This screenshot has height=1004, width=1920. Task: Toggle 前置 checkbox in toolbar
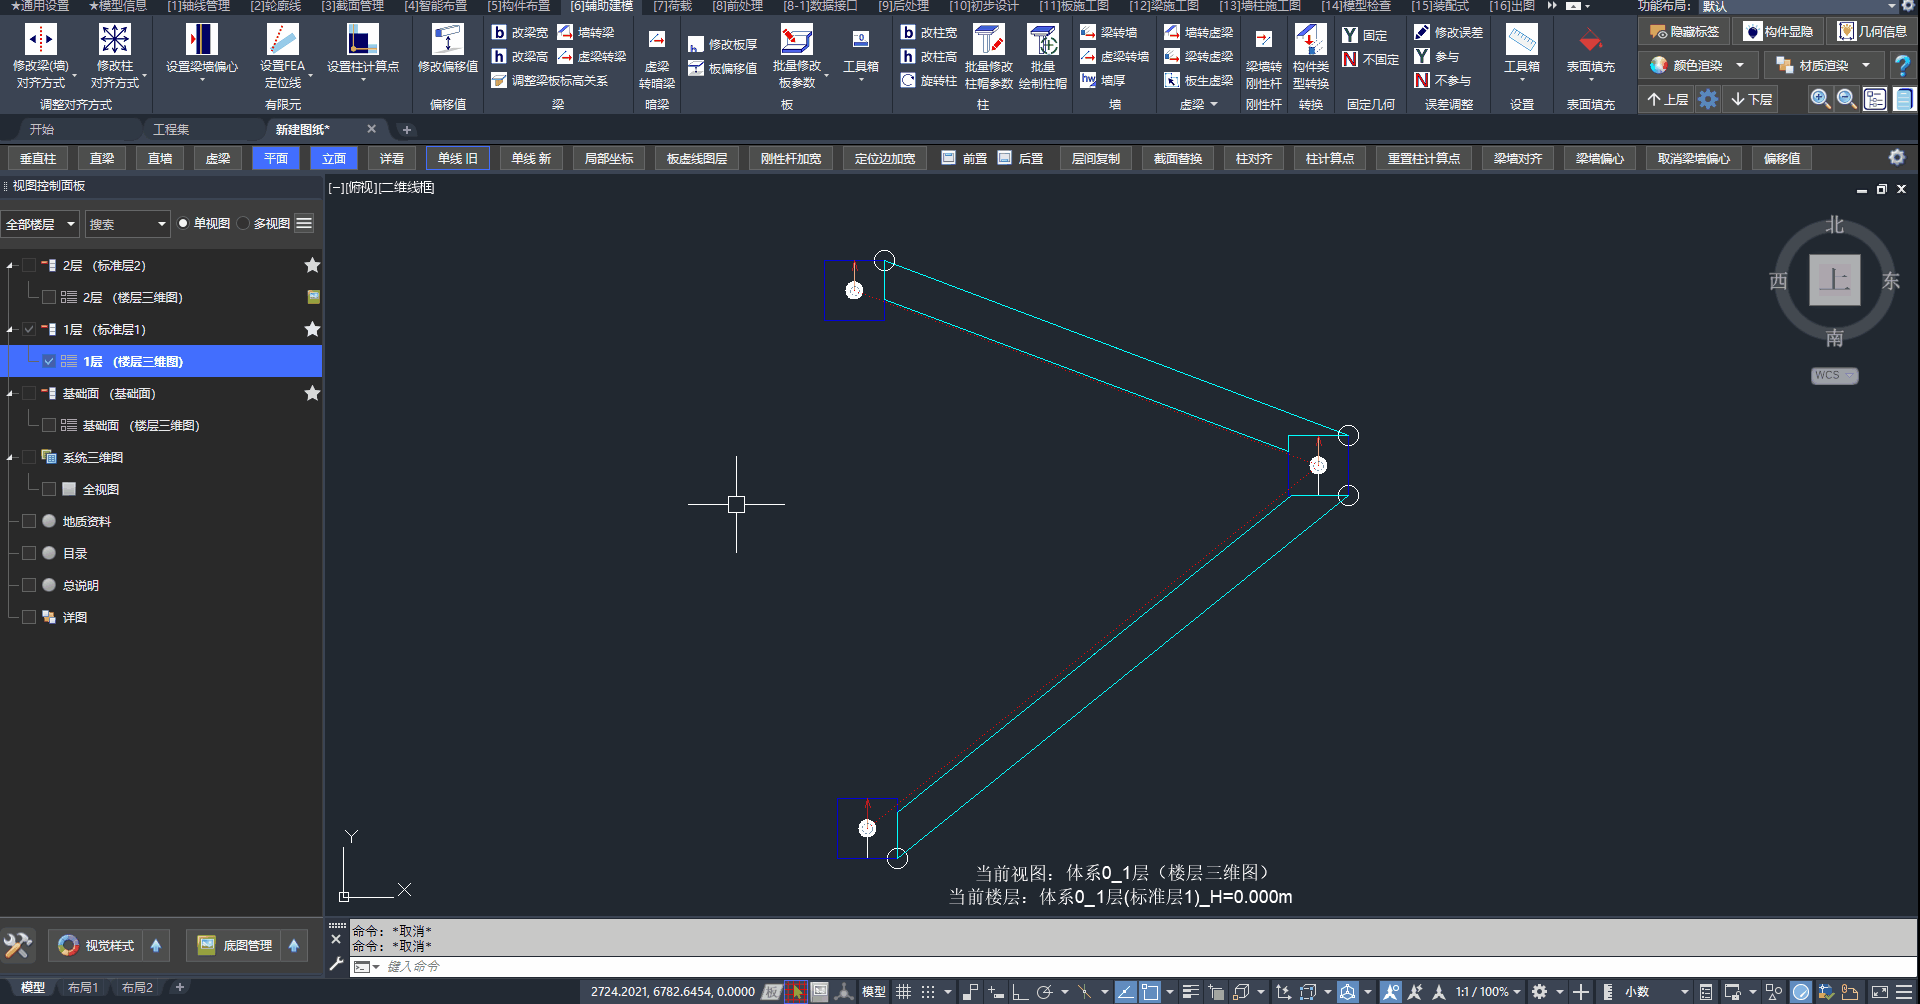pos(948,158)
